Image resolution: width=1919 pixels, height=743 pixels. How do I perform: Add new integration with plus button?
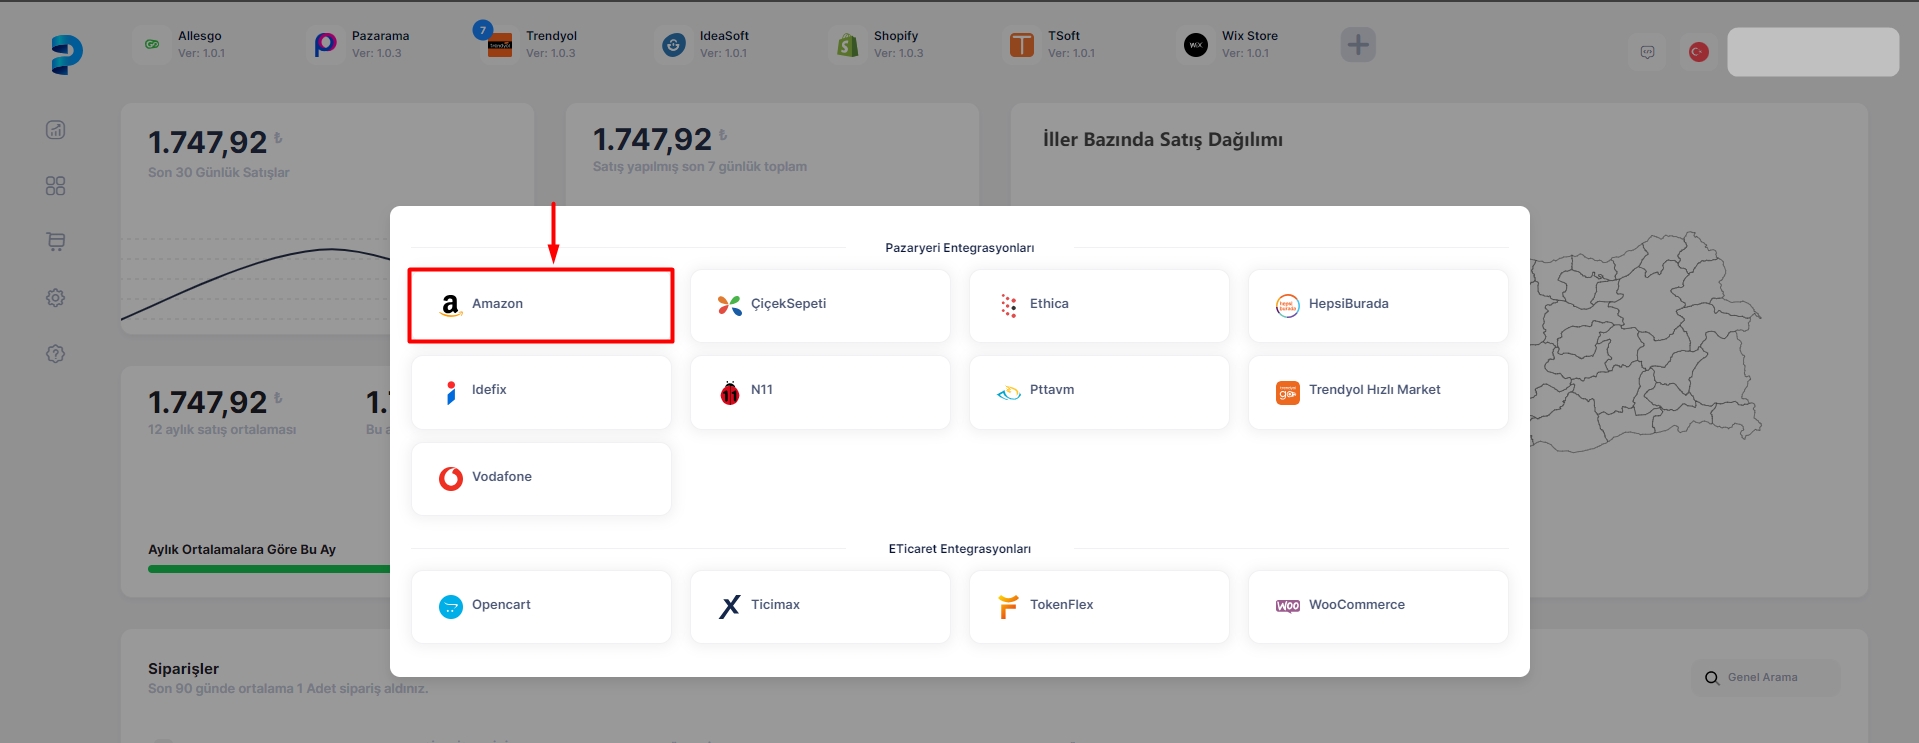click(1357, 45)
